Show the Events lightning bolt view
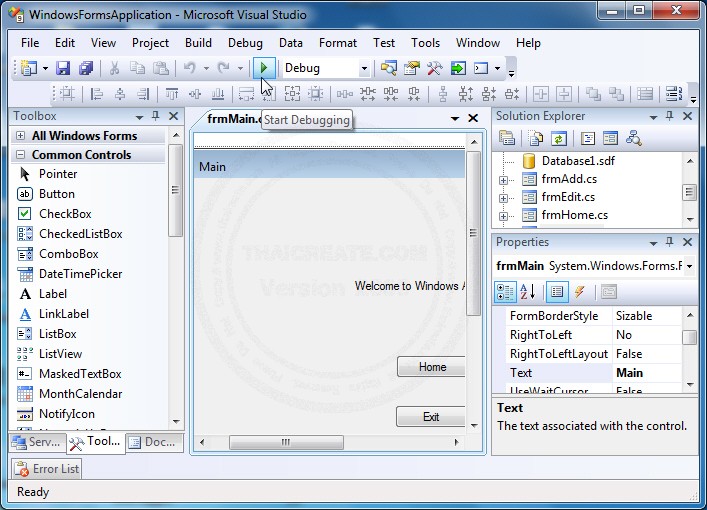 tap(579, 292)
